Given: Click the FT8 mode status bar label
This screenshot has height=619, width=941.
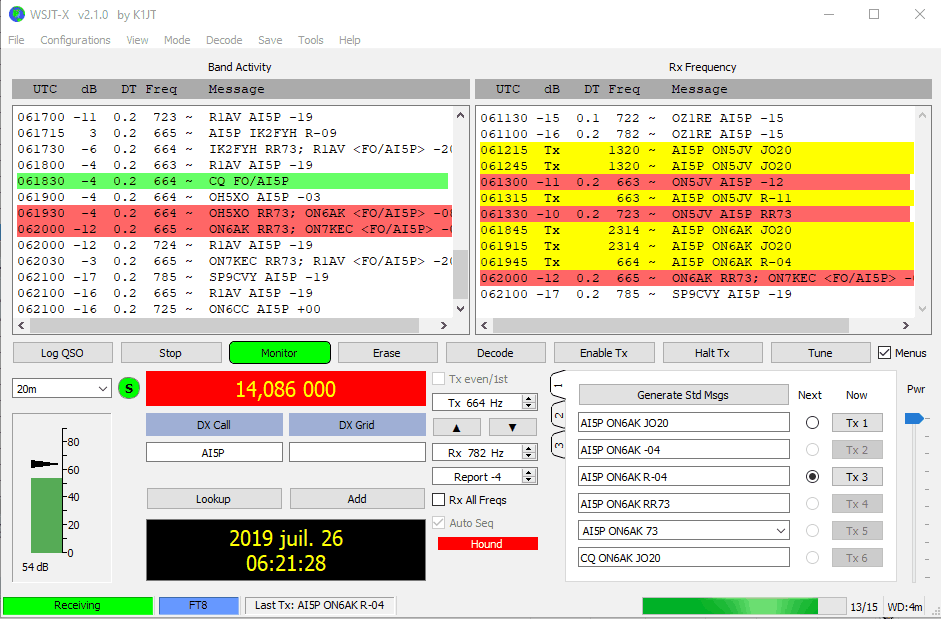Looking at the screenshot, I should [x=199, y=605].
